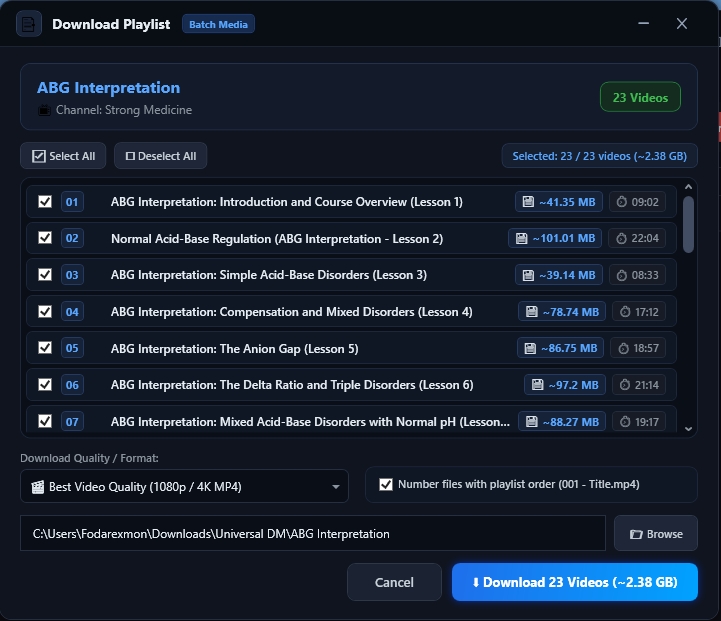The image size is (721, 621).
Task: Click the number badge 03
Action: (x=72, y=275)
